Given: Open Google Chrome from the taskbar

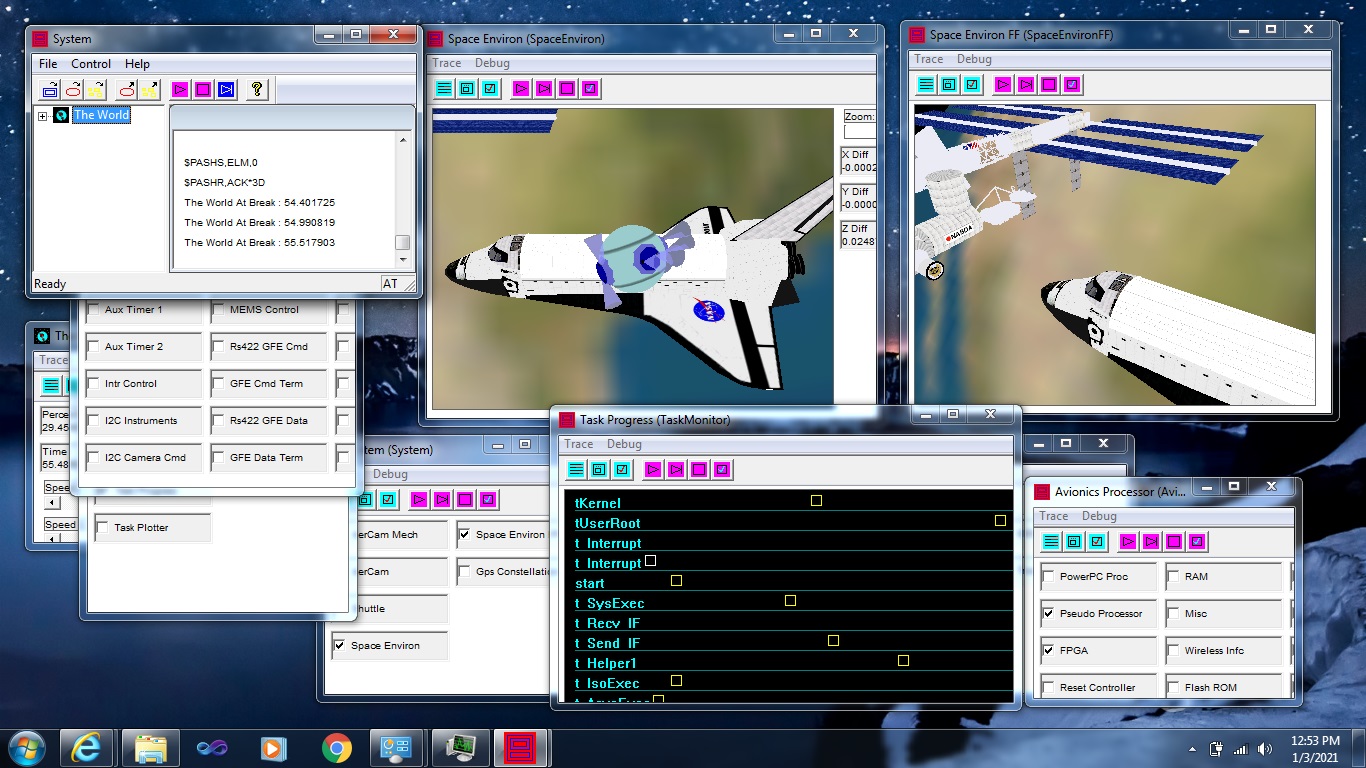Looking at the screenshot, I should coord(336,747).
